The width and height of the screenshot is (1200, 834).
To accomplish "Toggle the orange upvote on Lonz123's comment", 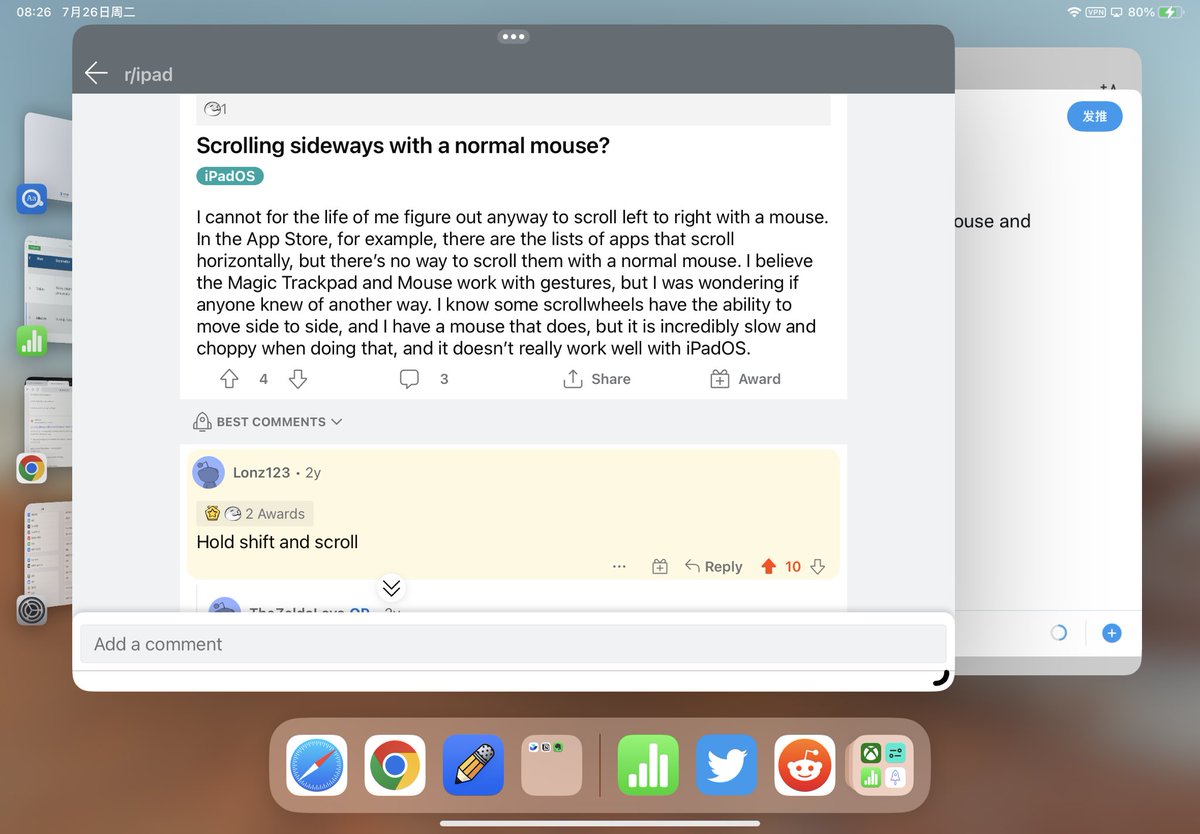I will [x=768, y=567].
